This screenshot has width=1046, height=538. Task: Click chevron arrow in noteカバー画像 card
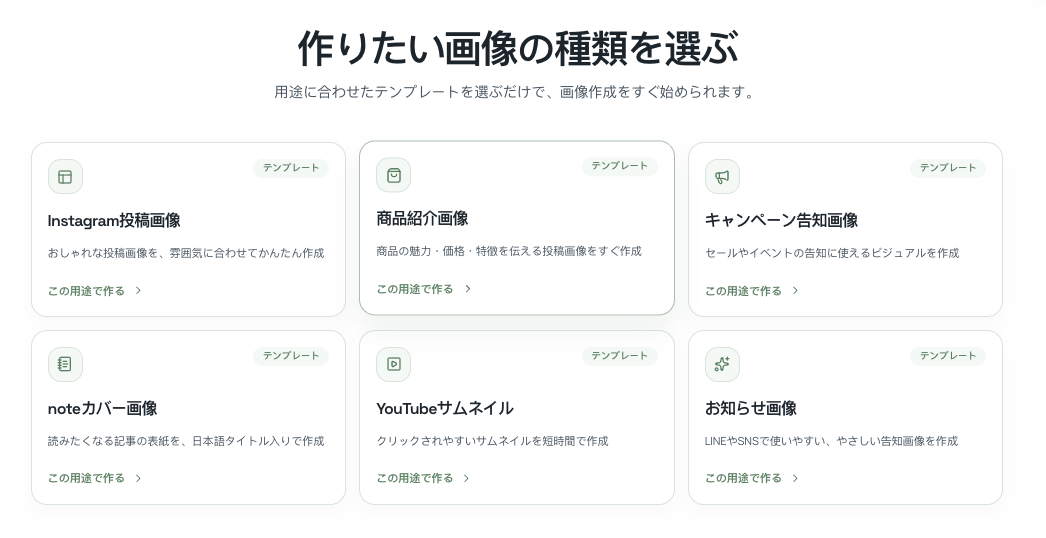click(x=138, y=479)
